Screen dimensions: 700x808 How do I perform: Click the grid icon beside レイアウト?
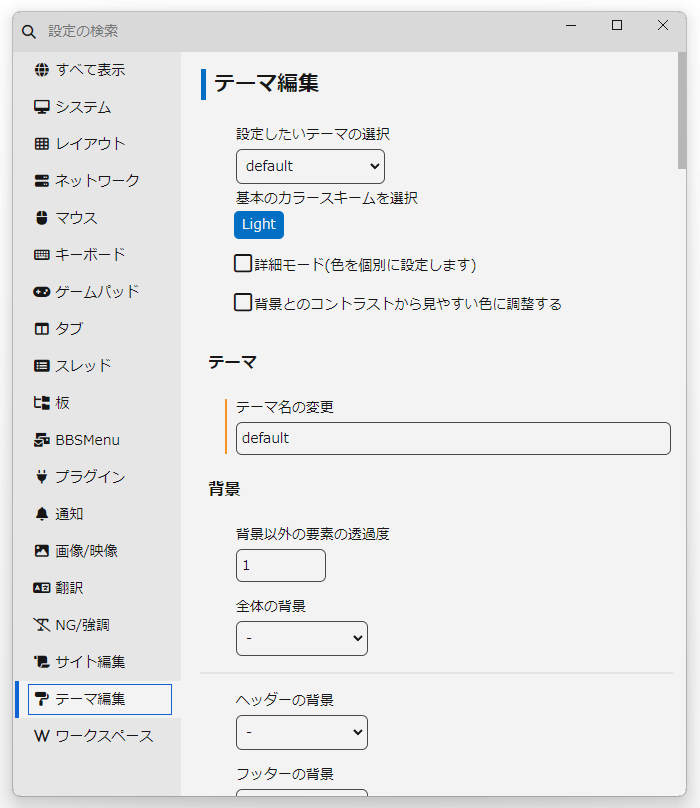42,144
